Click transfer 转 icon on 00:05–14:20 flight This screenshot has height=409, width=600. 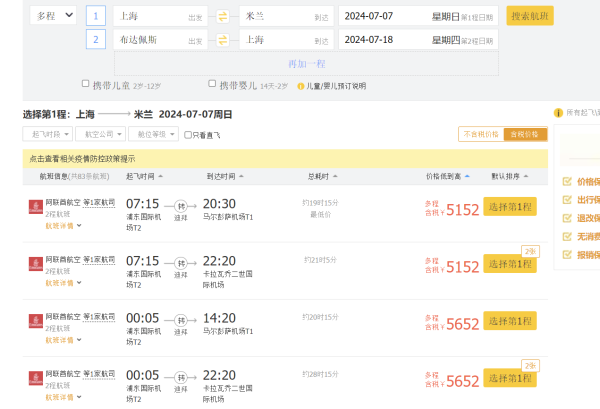[x=181, y=320]
